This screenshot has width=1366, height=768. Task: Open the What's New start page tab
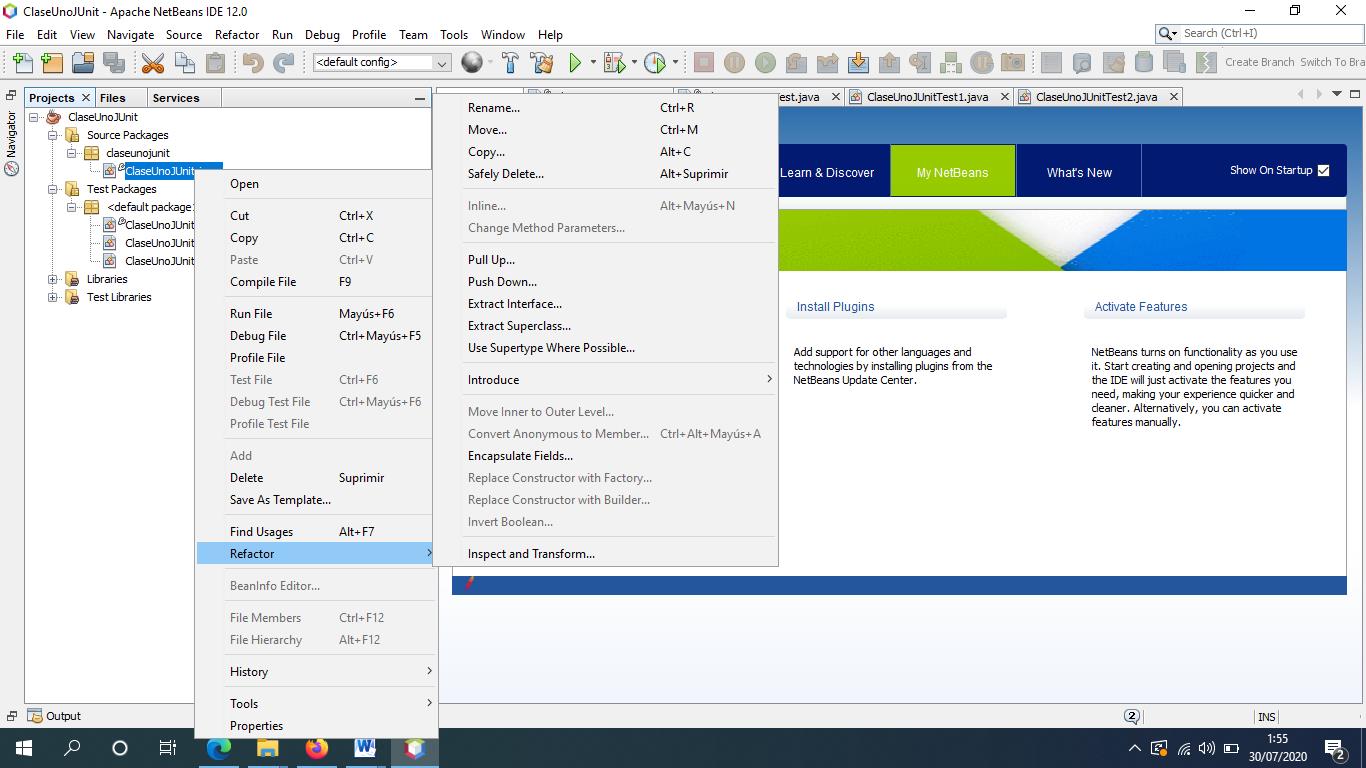click(x=1079, y=172)
